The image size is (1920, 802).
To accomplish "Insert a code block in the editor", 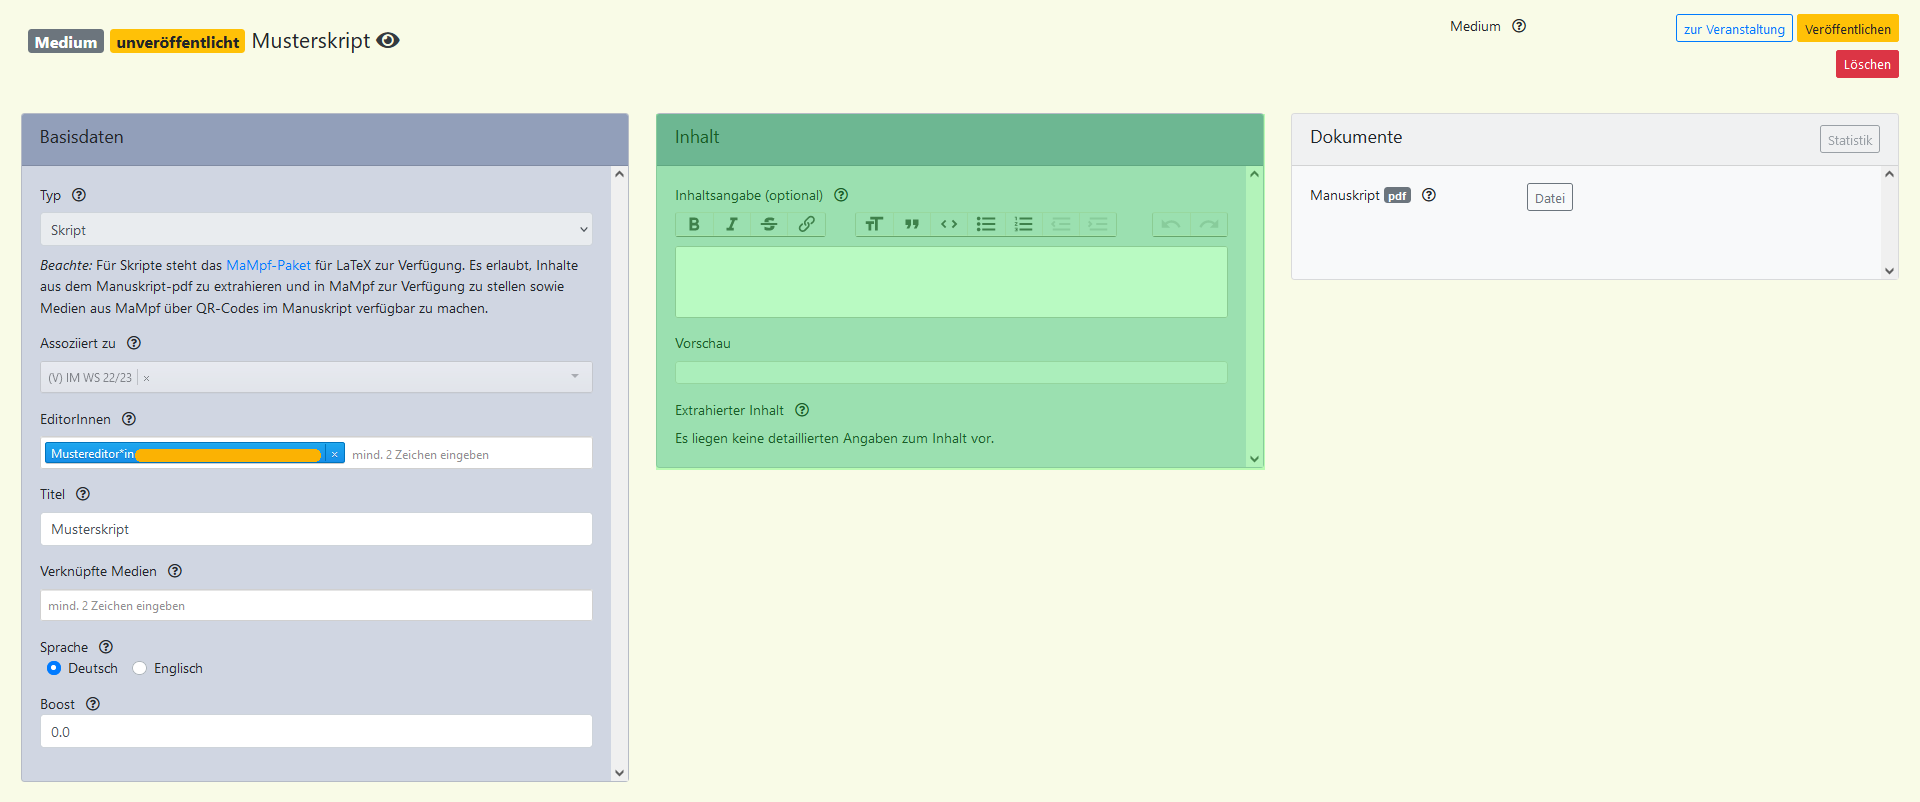I will [x=949, y=224].
